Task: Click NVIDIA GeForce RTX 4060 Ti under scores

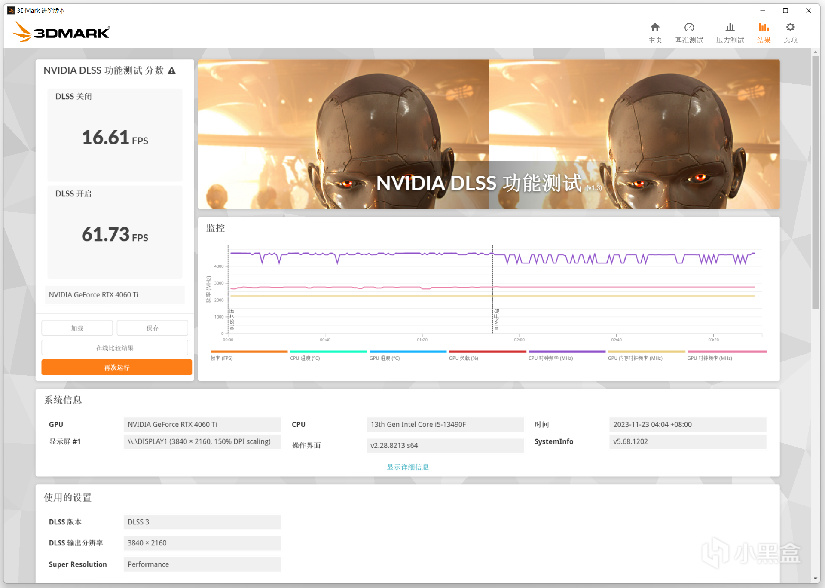Action: (x=115, y=295)
